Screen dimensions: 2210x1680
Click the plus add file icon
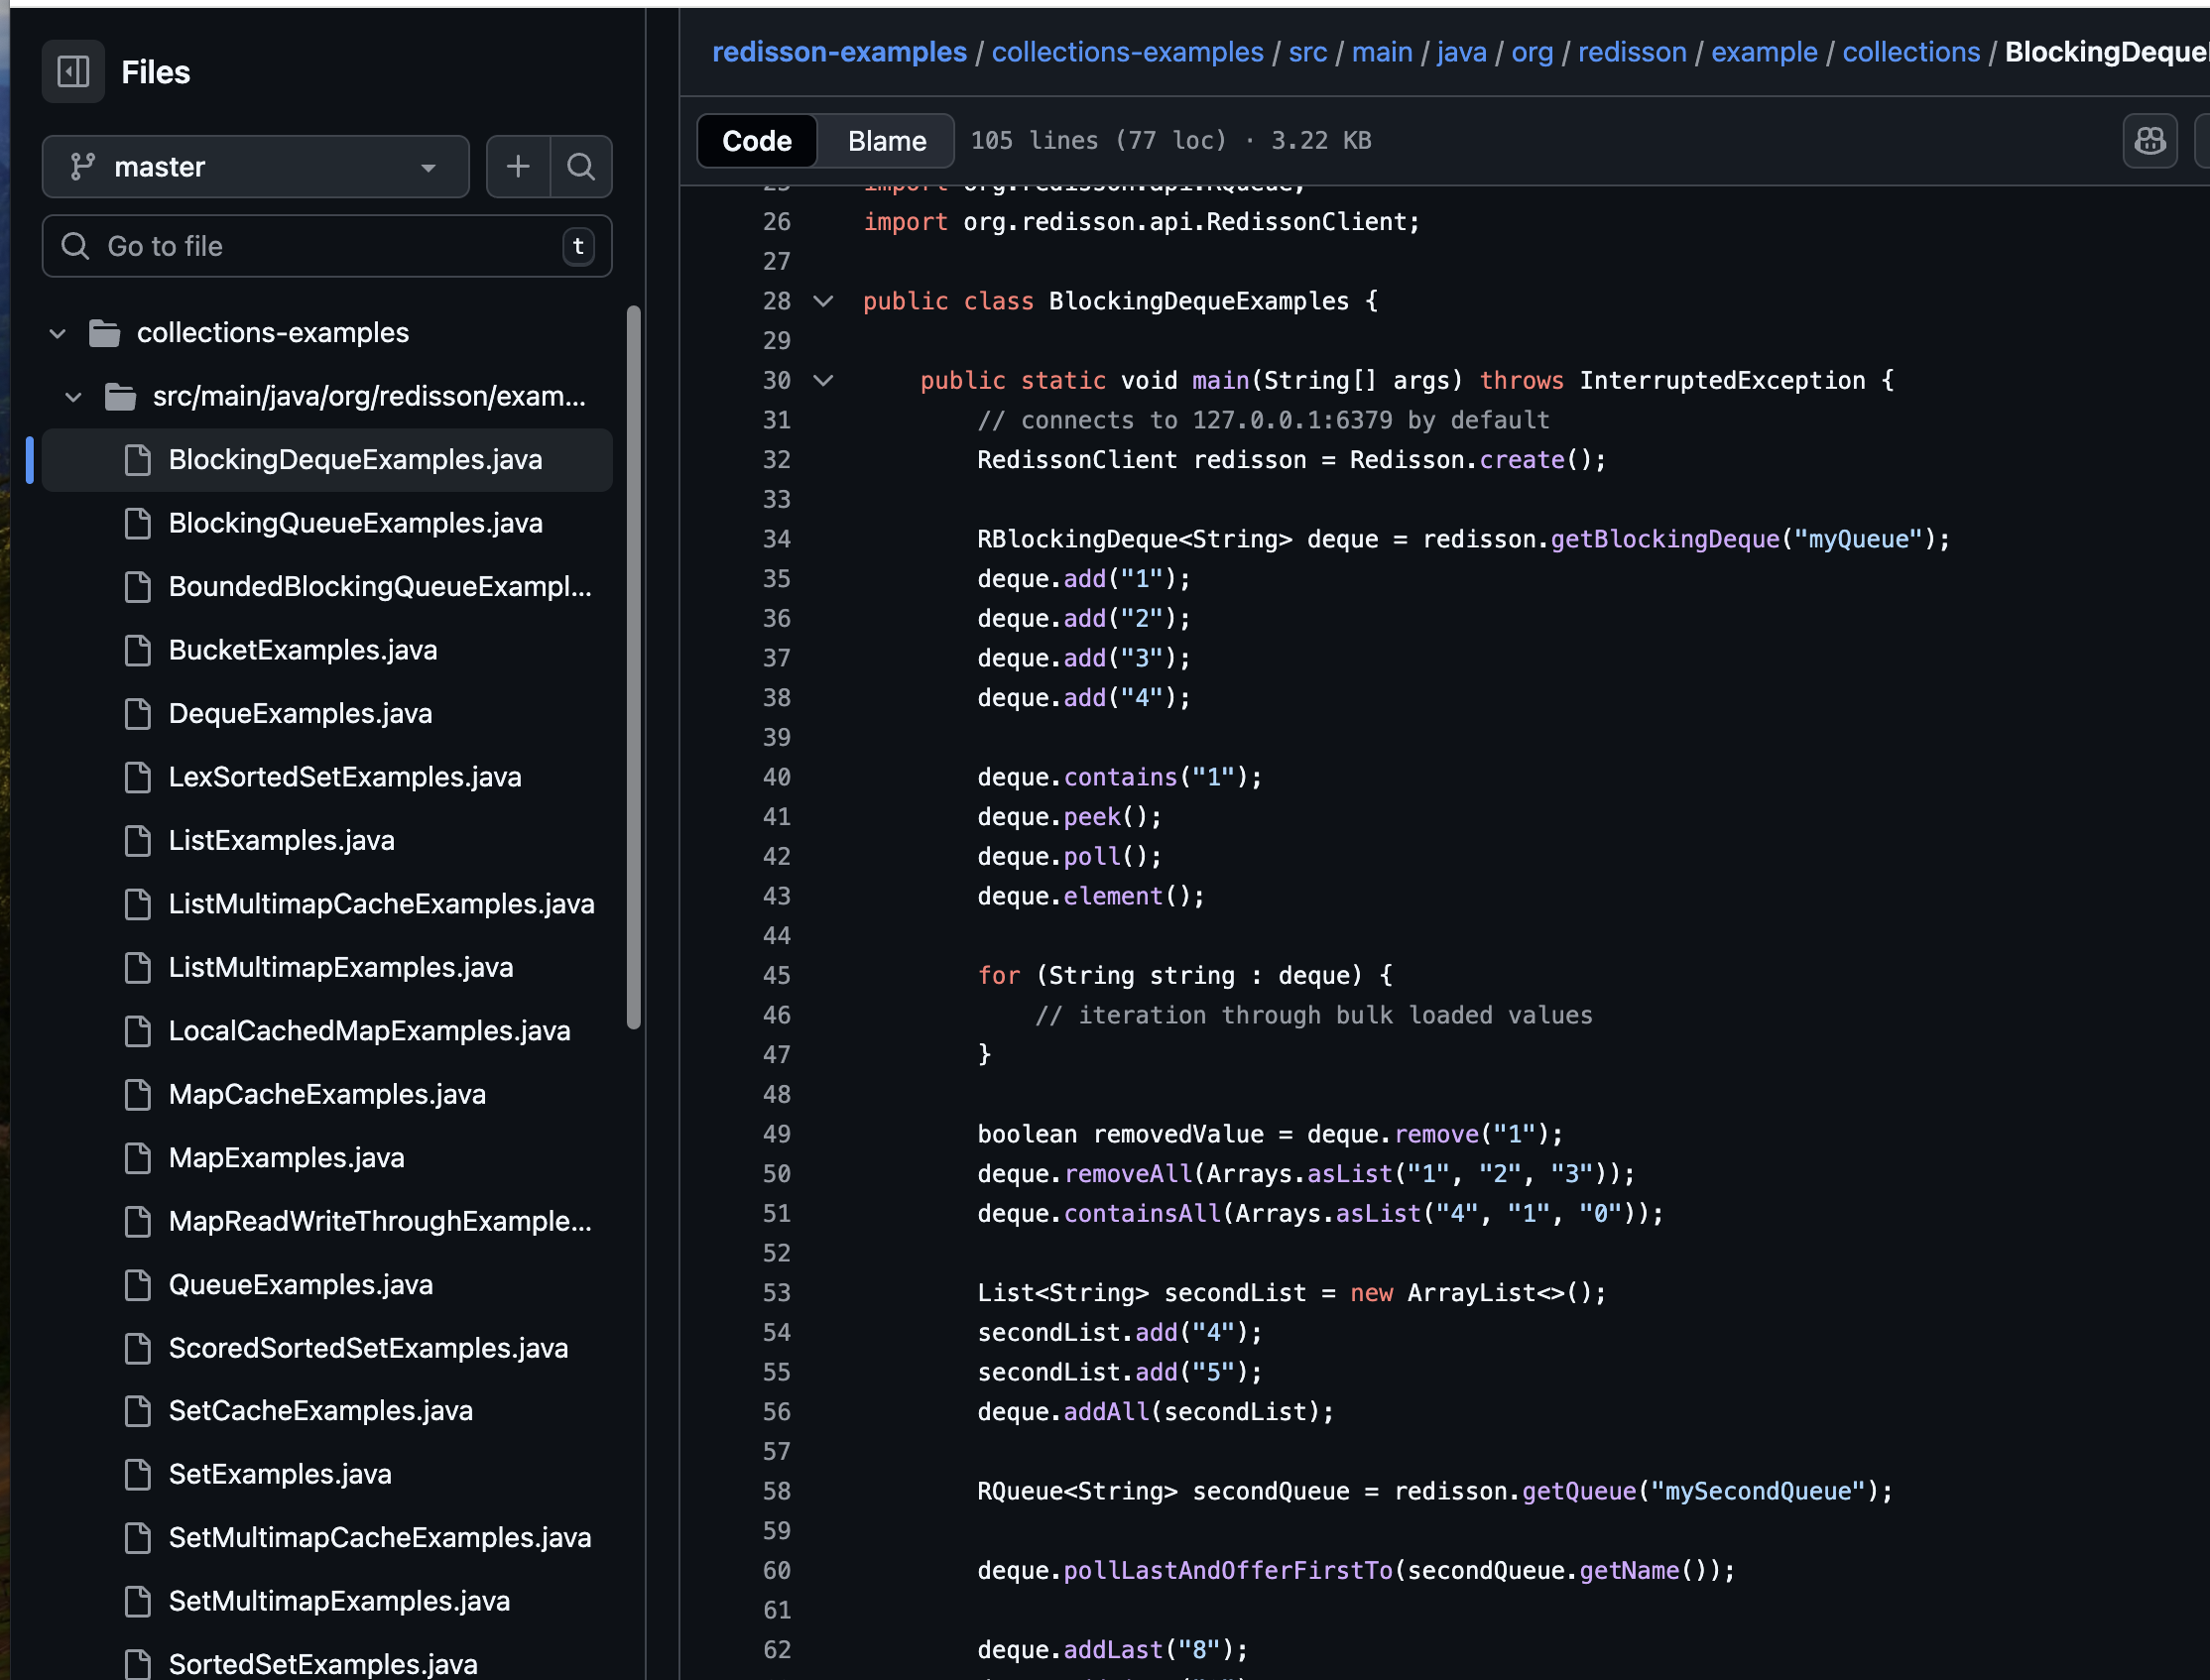518,166
